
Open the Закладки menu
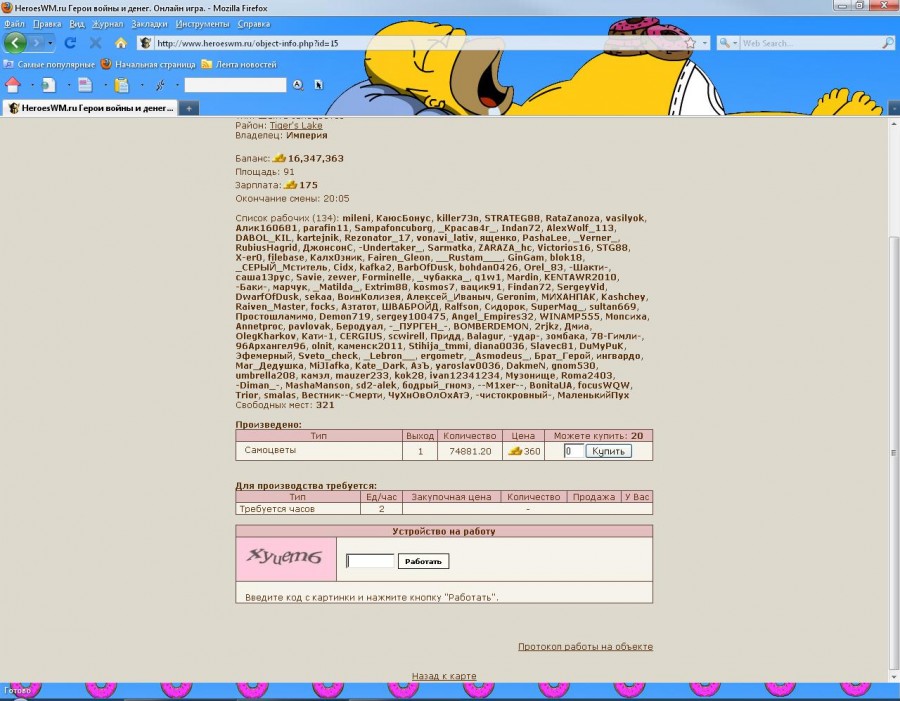149,24
